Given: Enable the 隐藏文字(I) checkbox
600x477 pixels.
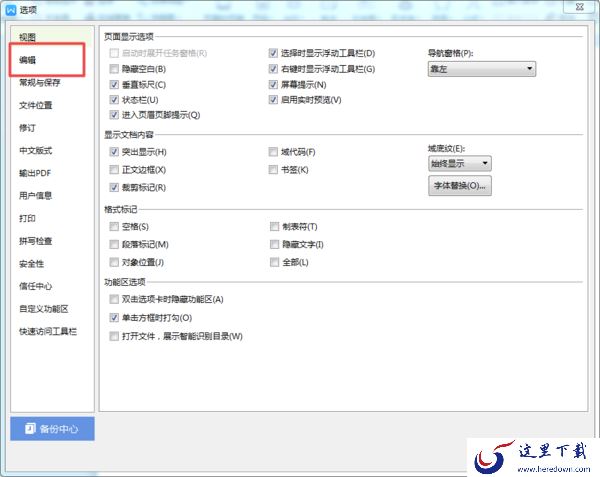Looking at the screenshot, I should [274, 244].
